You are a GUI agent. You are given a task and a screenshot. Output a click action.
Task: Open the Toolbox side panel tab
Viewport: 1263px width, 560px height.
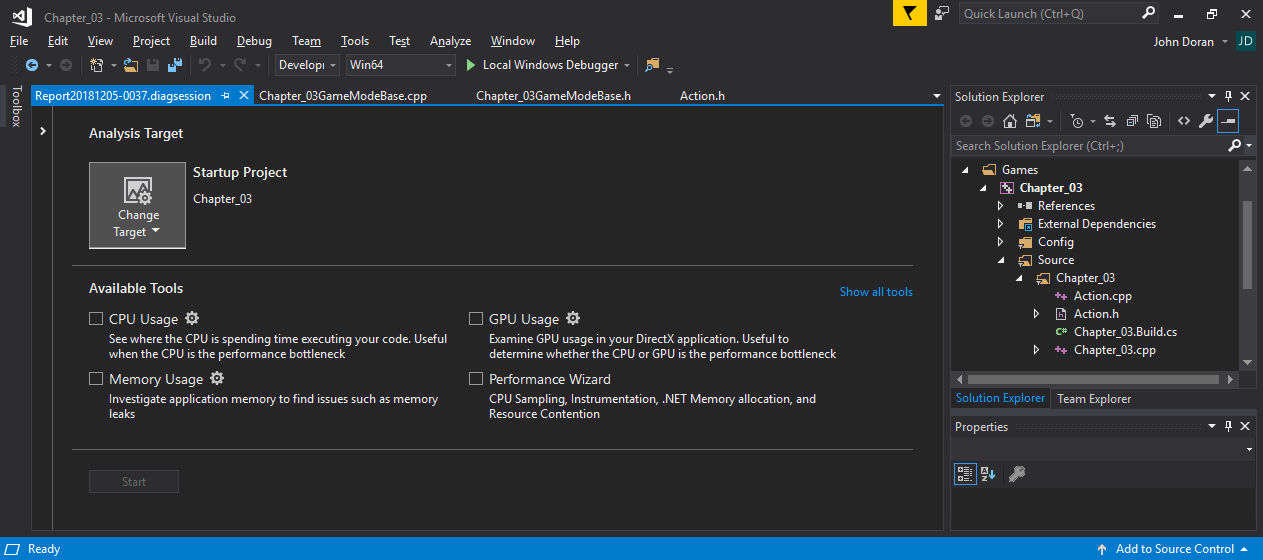click(15, 106)
